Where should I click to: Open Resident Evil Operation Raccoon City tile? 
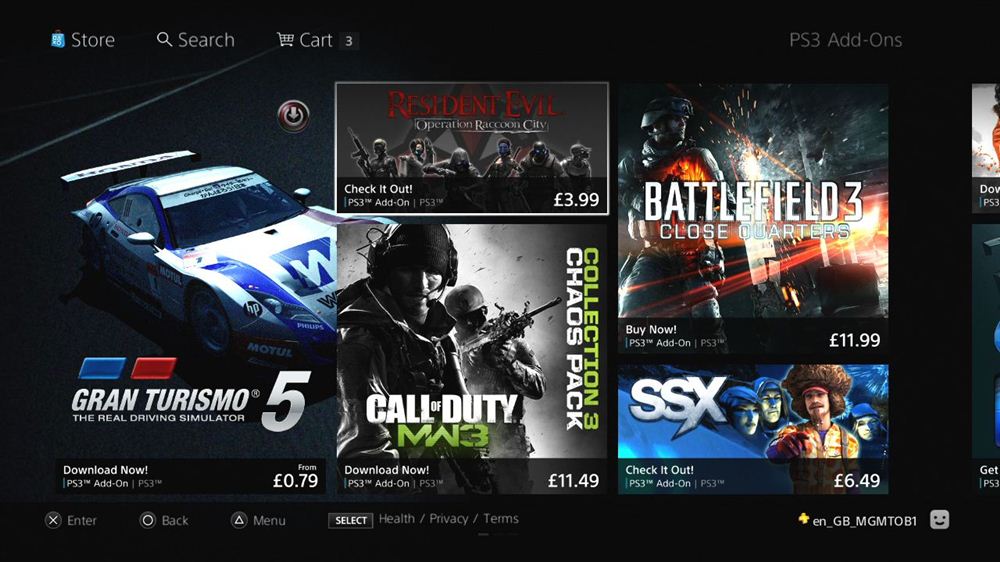pos(472,149)
